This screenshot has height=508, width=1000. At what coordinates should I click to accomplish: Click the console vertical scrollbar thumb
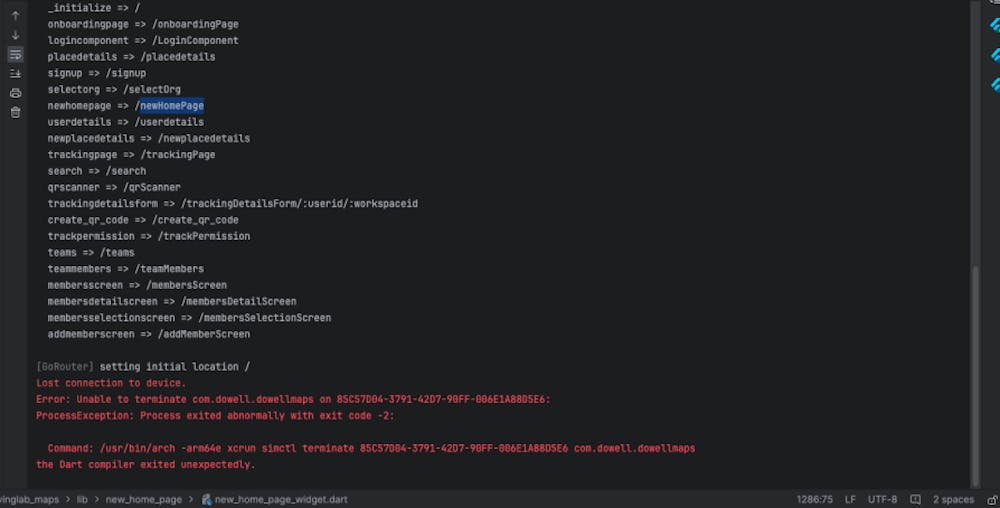tap(977, 375)
